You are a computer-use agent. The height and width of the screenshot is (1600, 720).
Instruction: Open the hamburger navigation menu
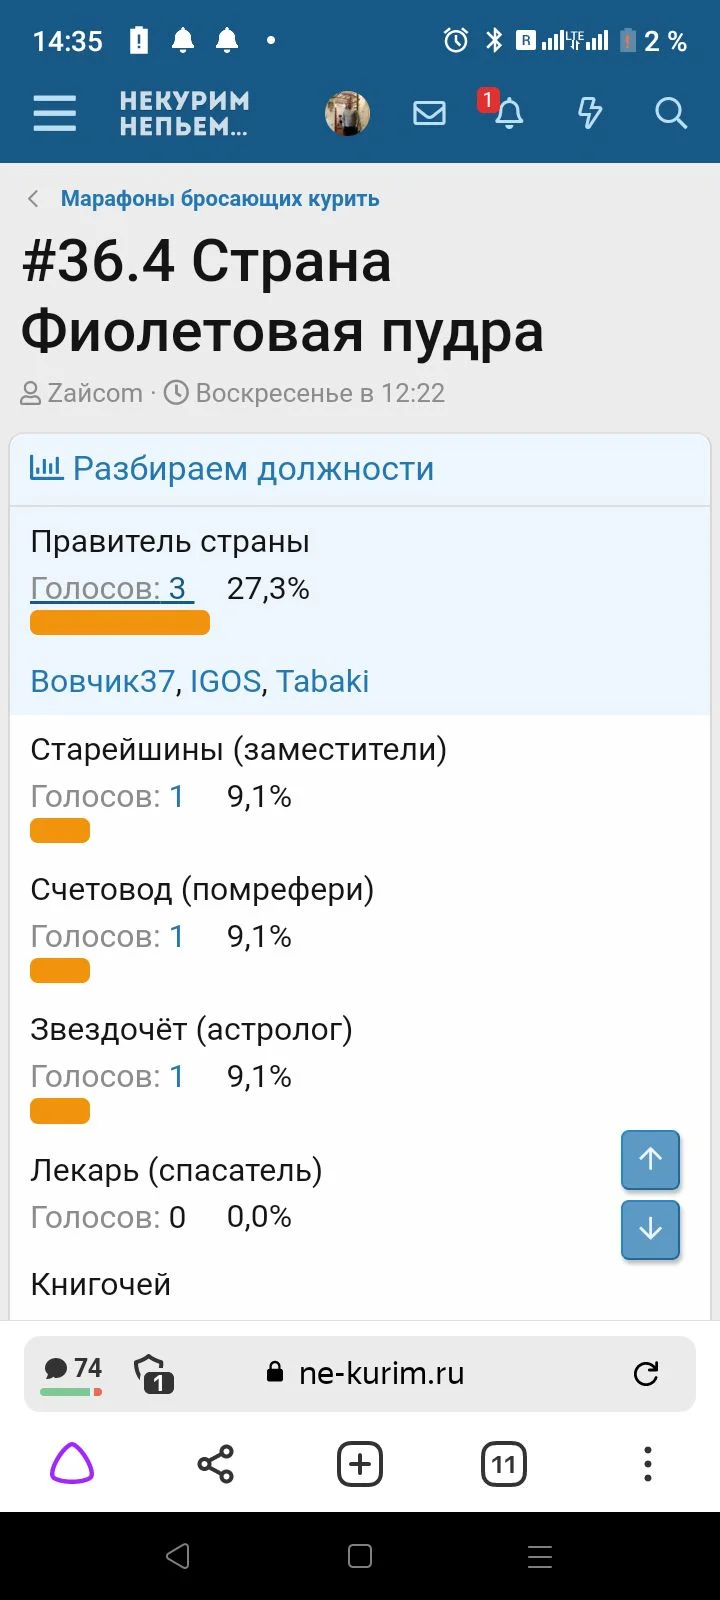pyautogui.click(x=55, y=113)
